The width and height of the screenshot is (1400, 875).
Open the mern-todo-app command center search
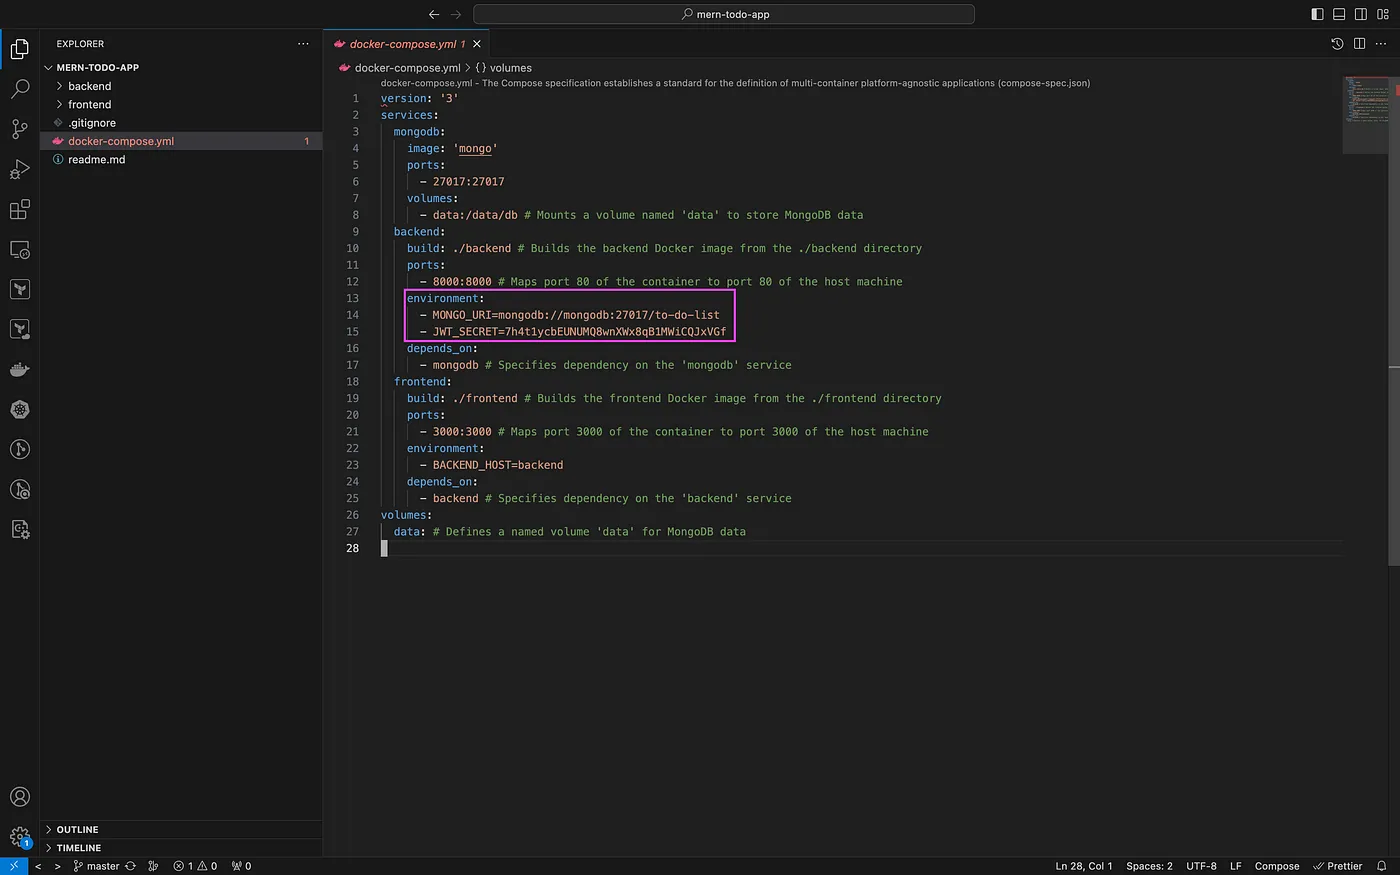pos(724,14)
